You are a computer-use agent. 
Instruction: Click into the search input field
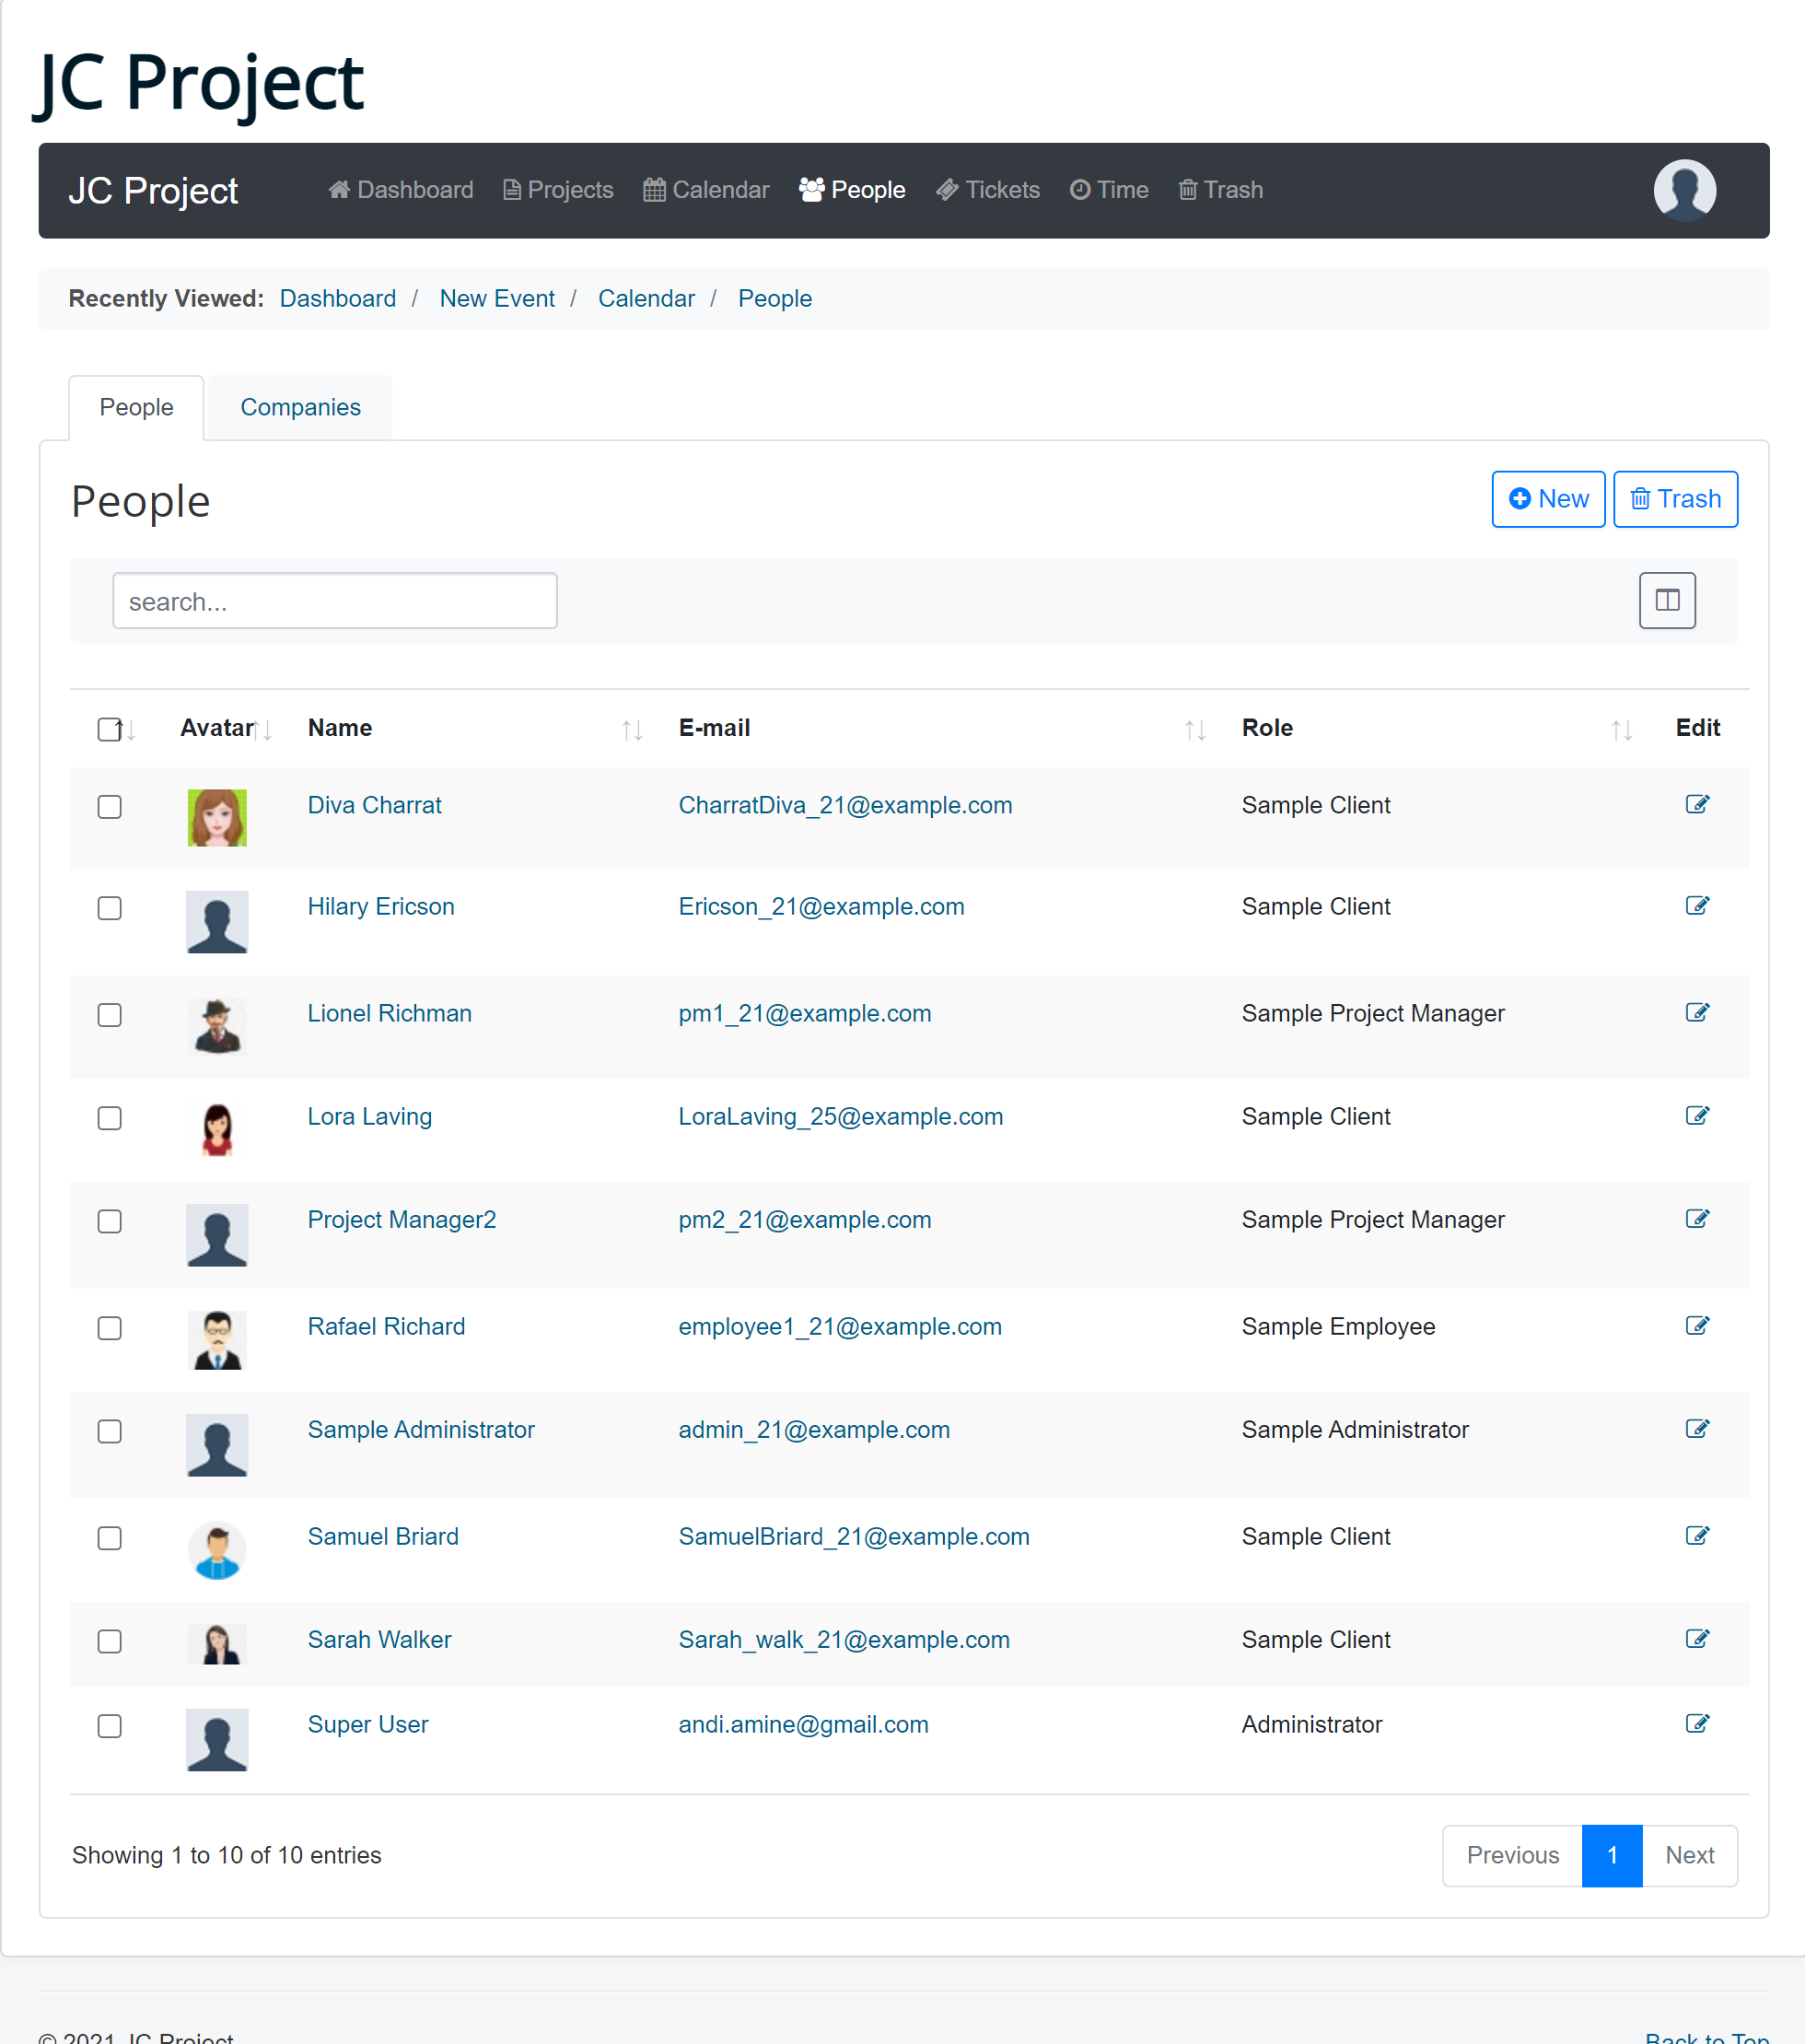334,601
